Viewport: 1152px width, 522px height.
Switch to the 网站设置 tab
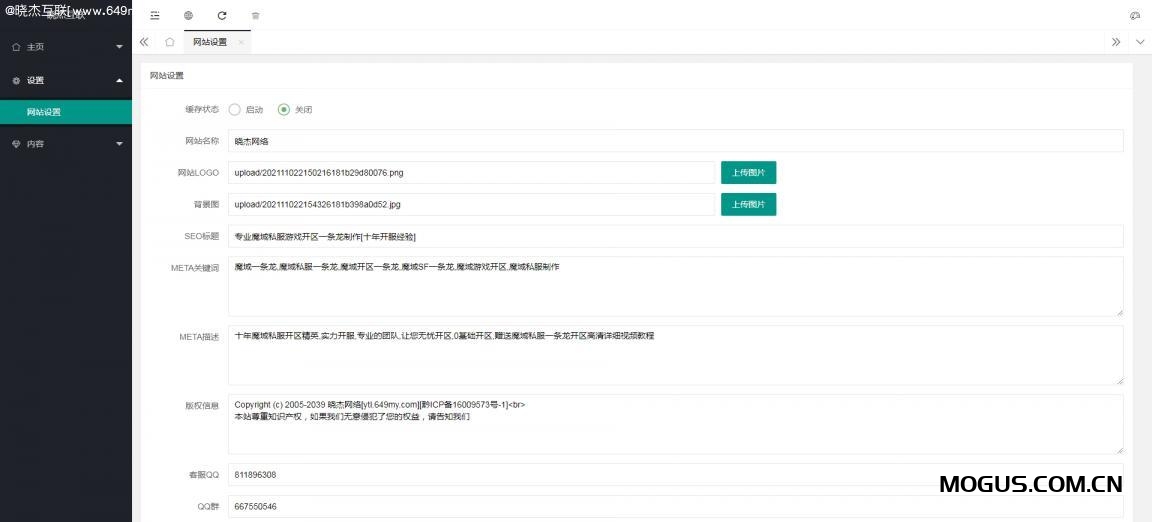[210, 42]
